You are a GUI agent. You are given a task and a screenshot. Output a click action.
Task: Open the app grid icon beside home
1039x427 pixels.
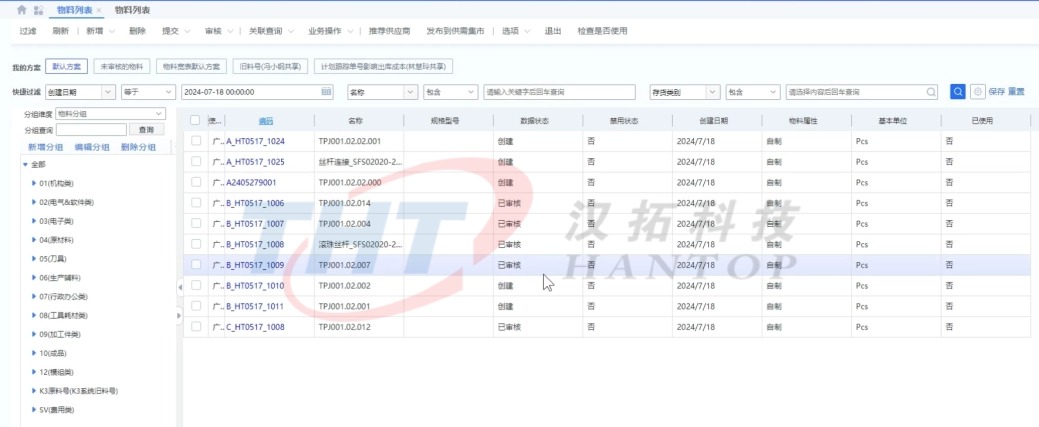point(38,9)
